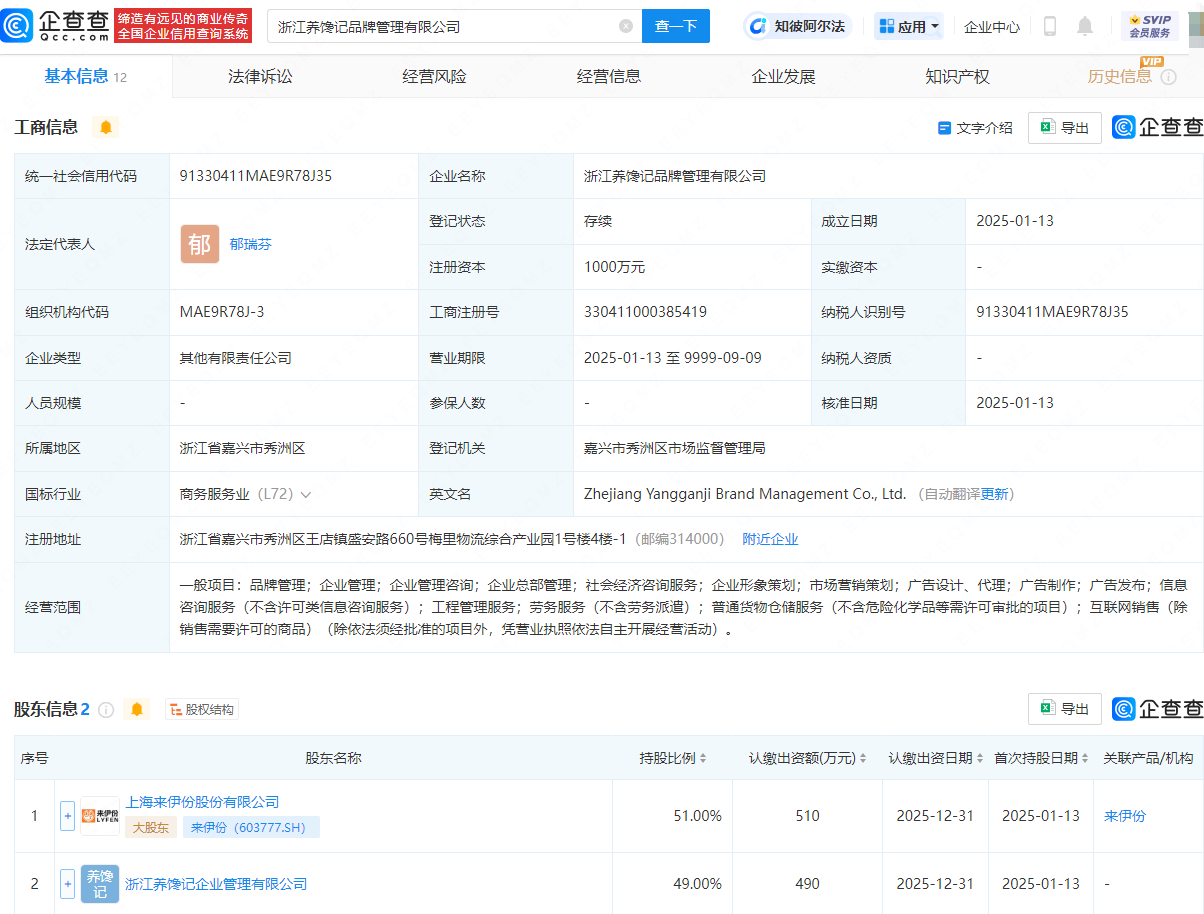Open the 应用 dropdown menu

[x=909, y=26]
